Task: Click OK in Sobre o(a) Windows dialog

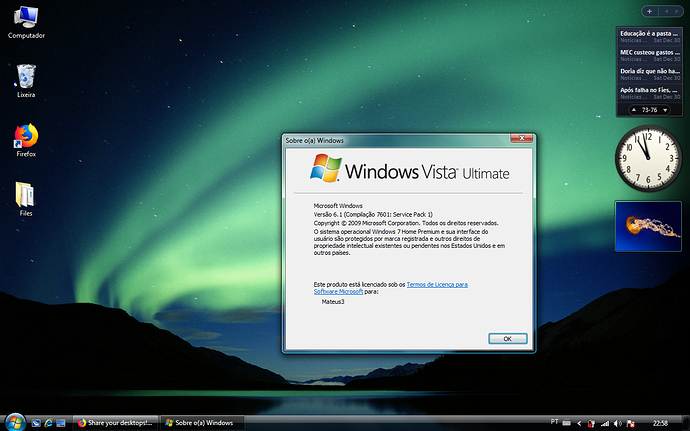Action: tap(507, 339)
